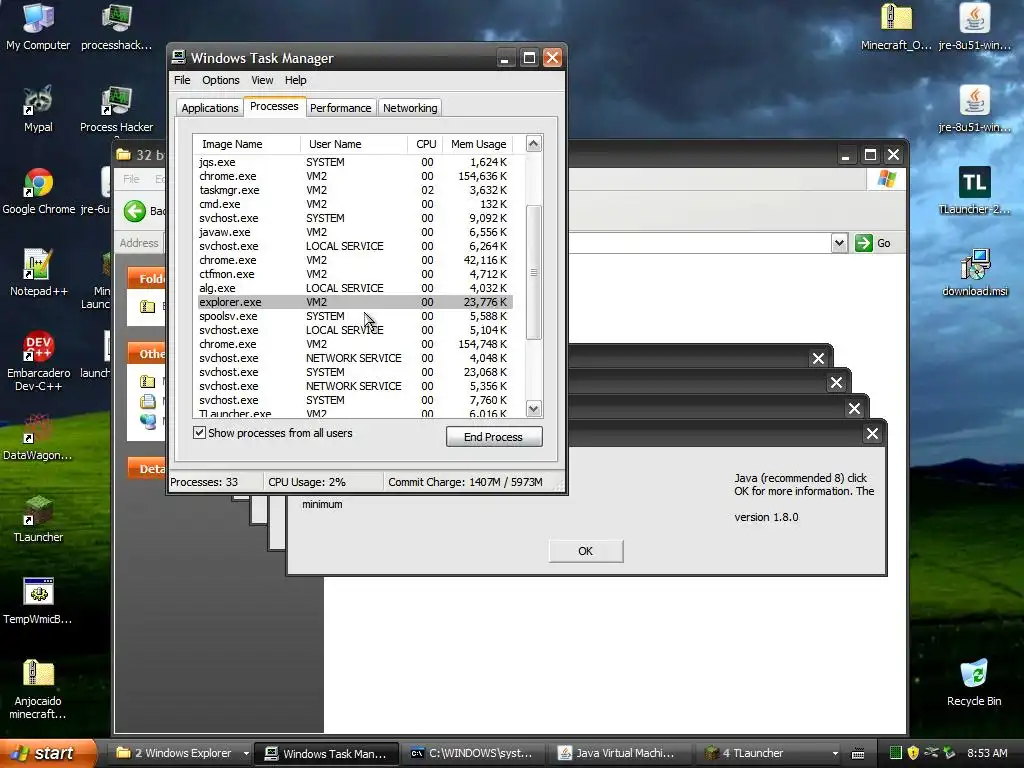Click the process list scrollbar thumb

coord(534,272)
